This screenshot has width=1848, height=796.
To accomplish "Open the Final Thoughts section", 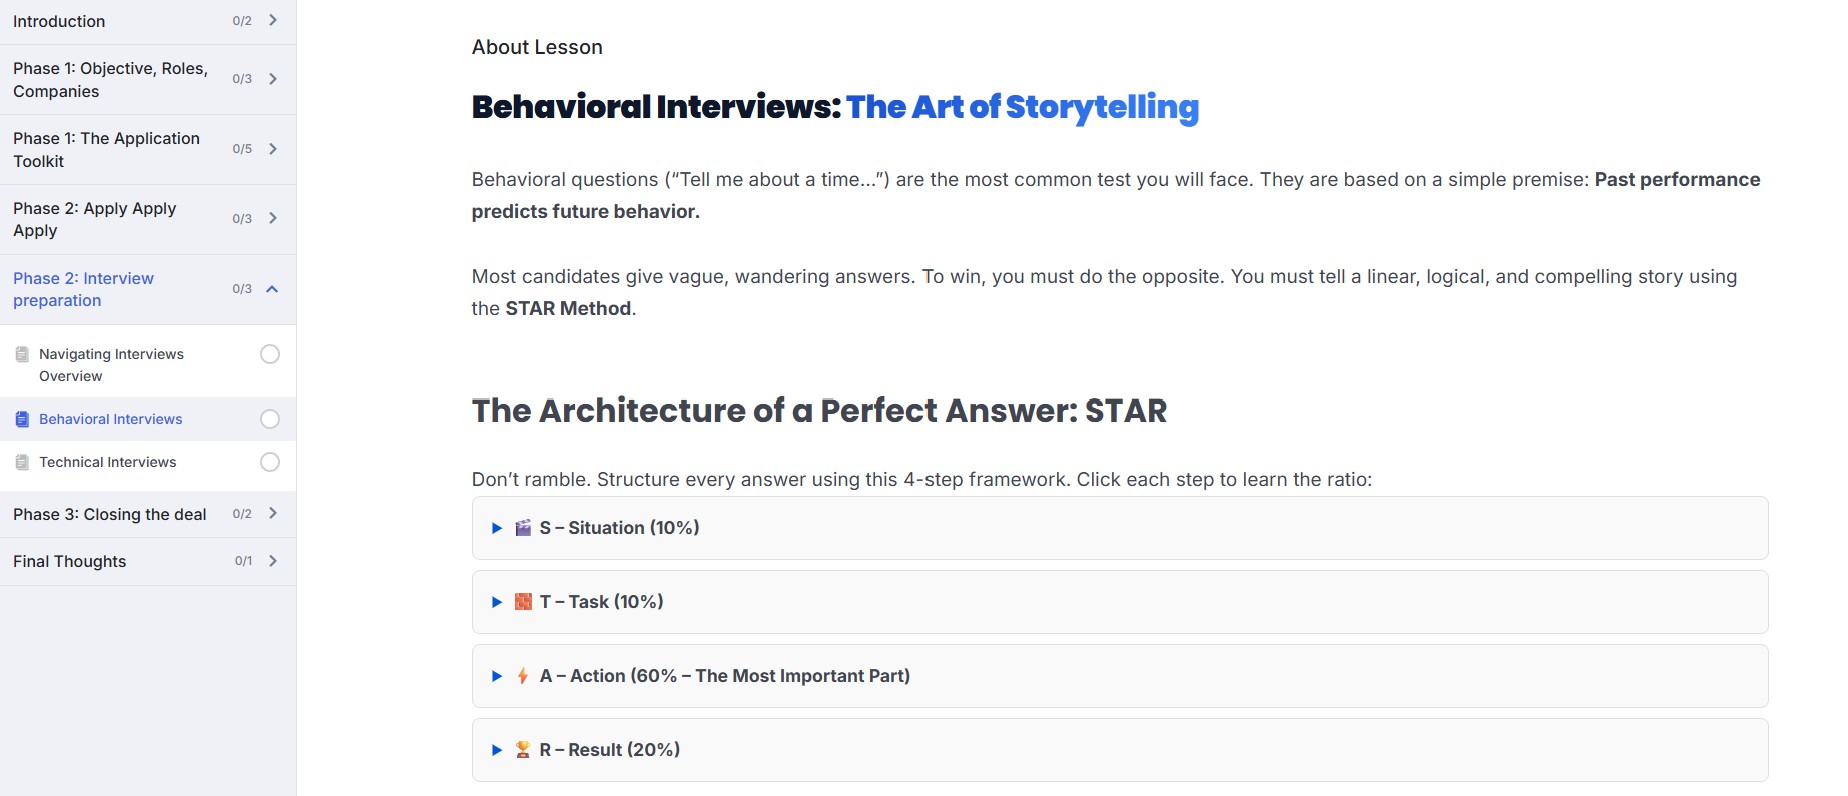I will pos(70,561).
